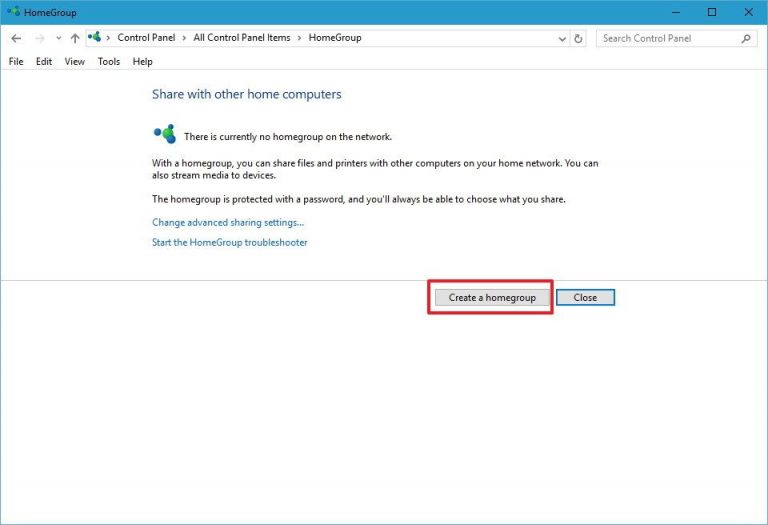Click the Close button beside Create a homegroup
Viewport: 768px width, 525px height.
pyautogui.click(x=585, y=297)
